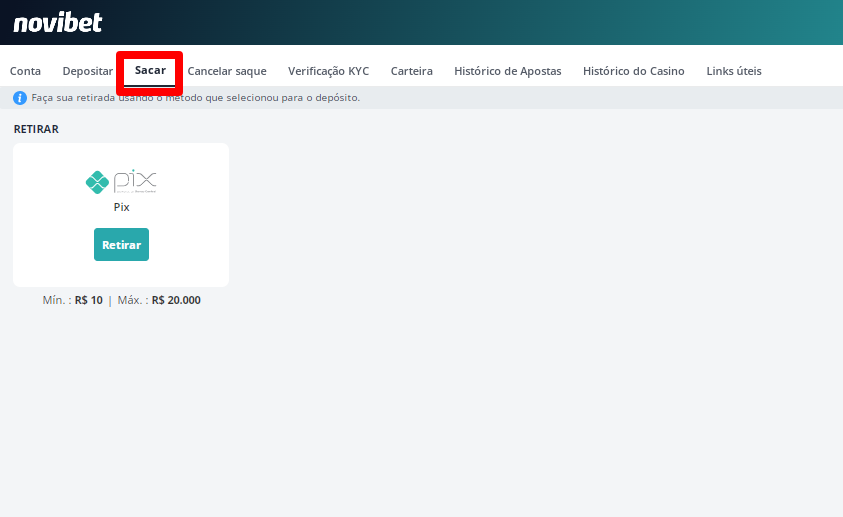This screenshot has height=517, width=843.
Task: Click the blue info icon in the notice bar
Action: tap(19, 98)
